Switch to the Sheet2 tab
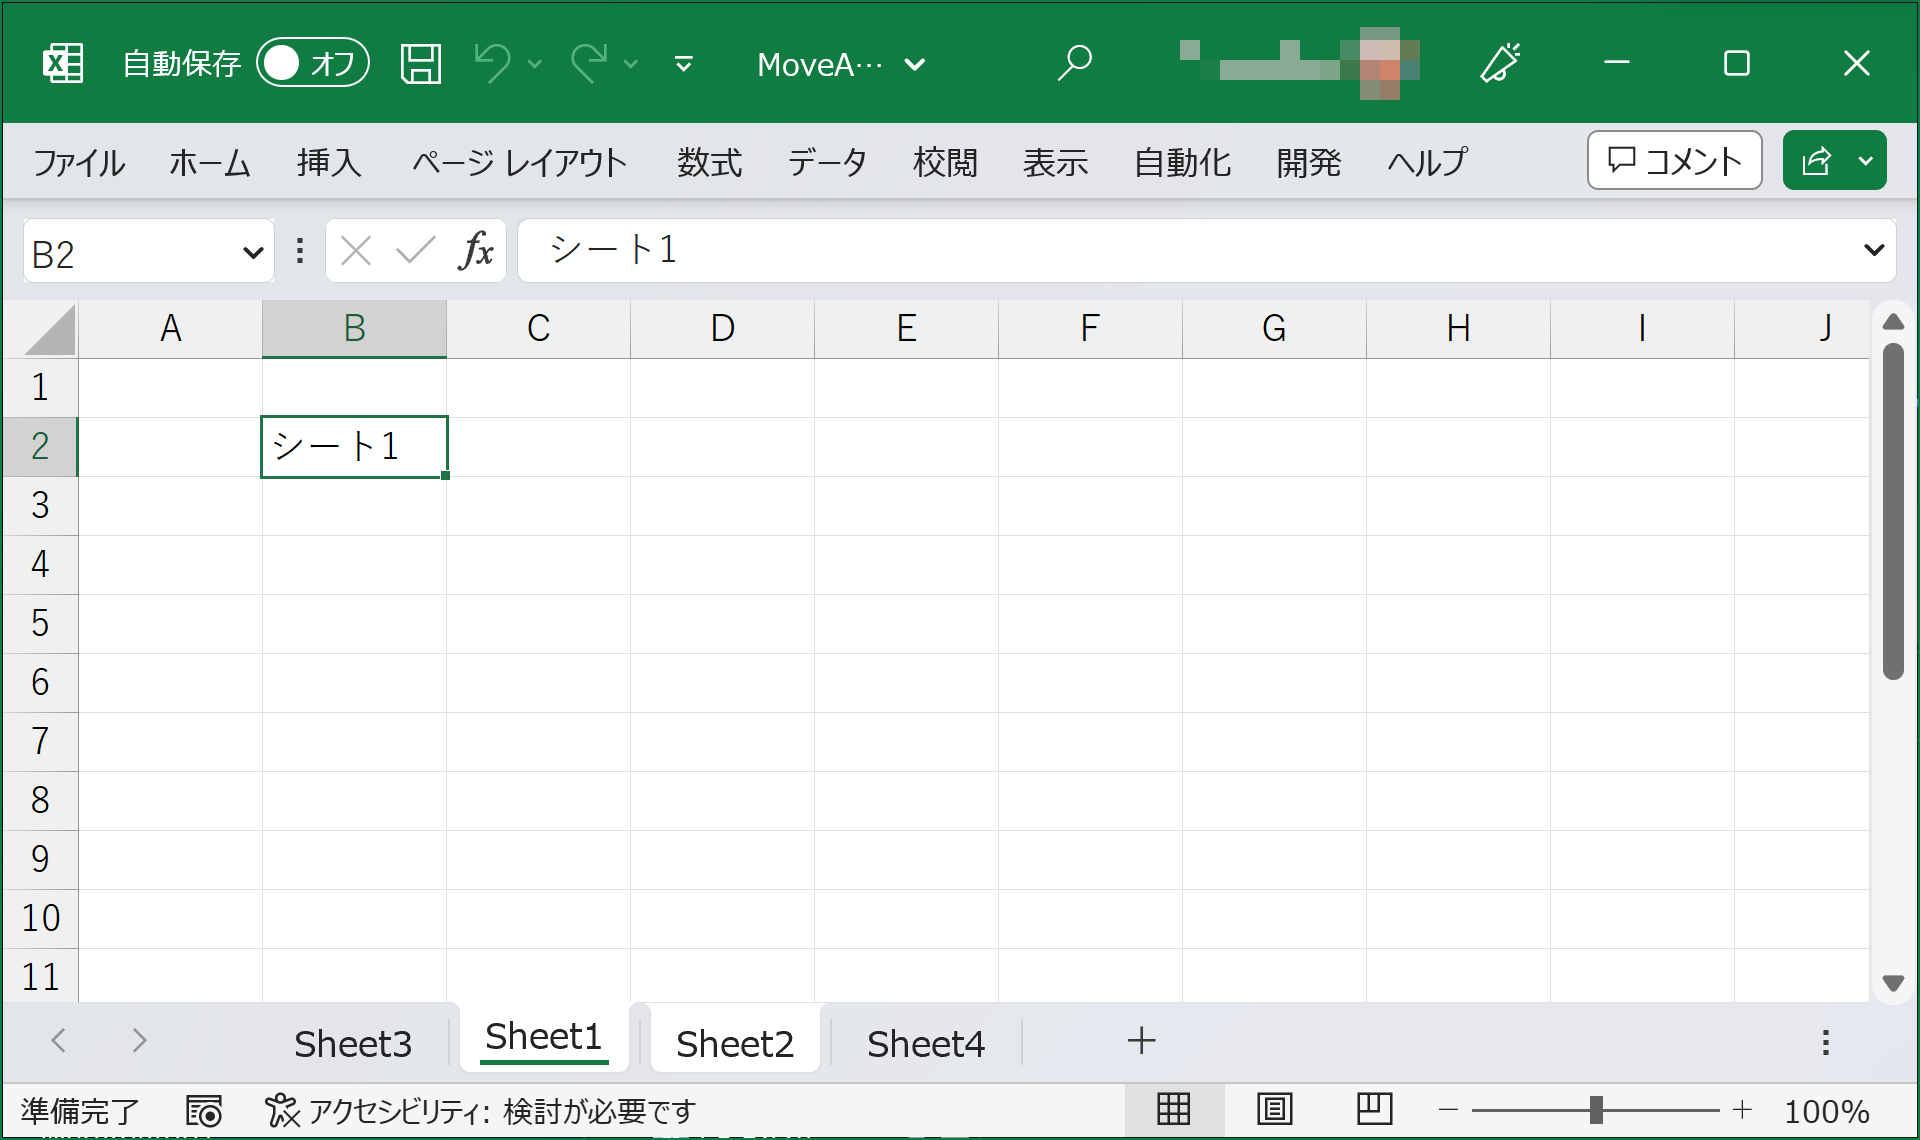 (735, 1043)
